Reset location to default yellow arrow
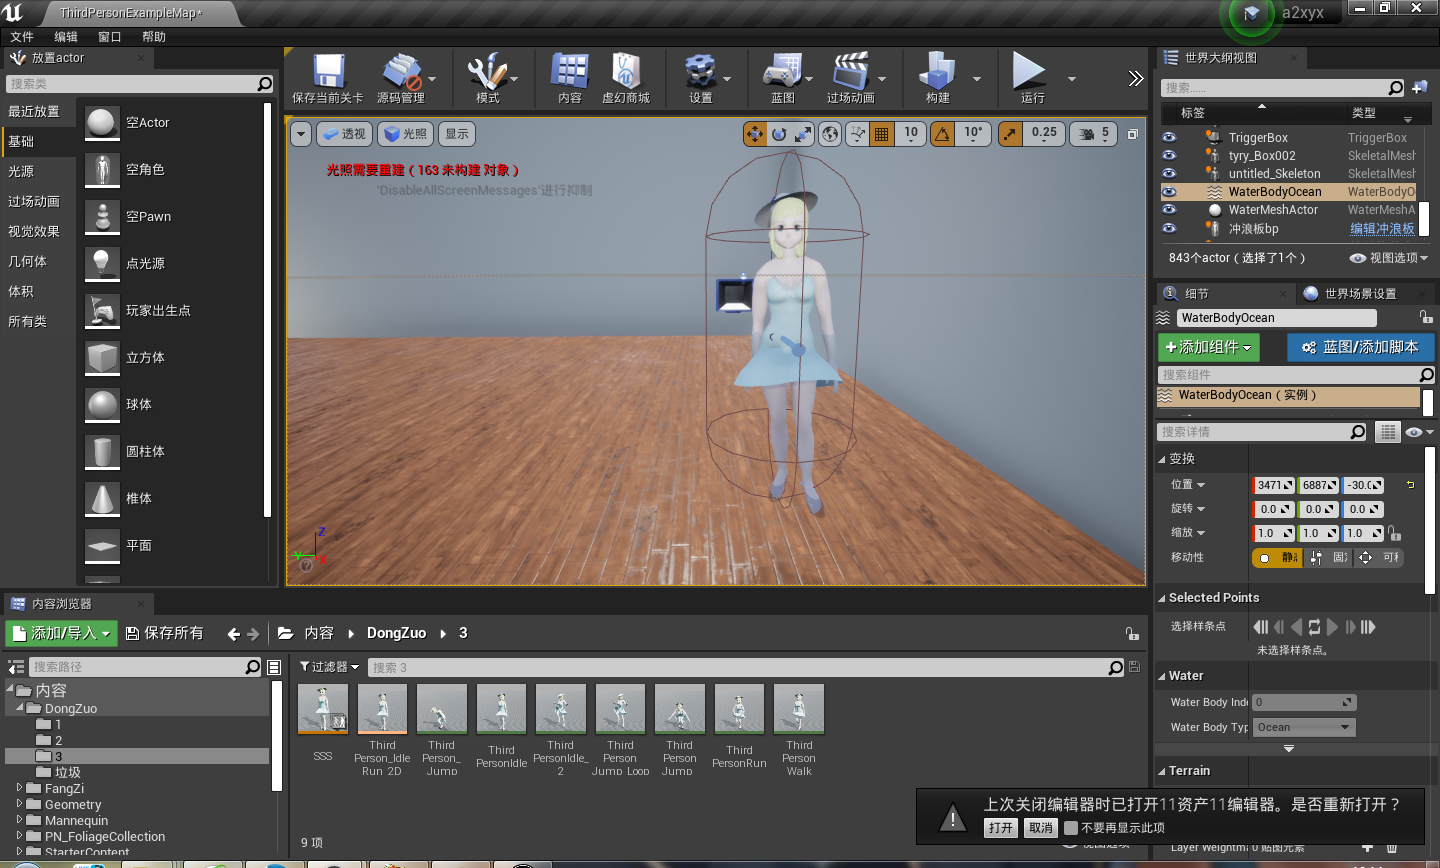 (x=1411, y=485)
